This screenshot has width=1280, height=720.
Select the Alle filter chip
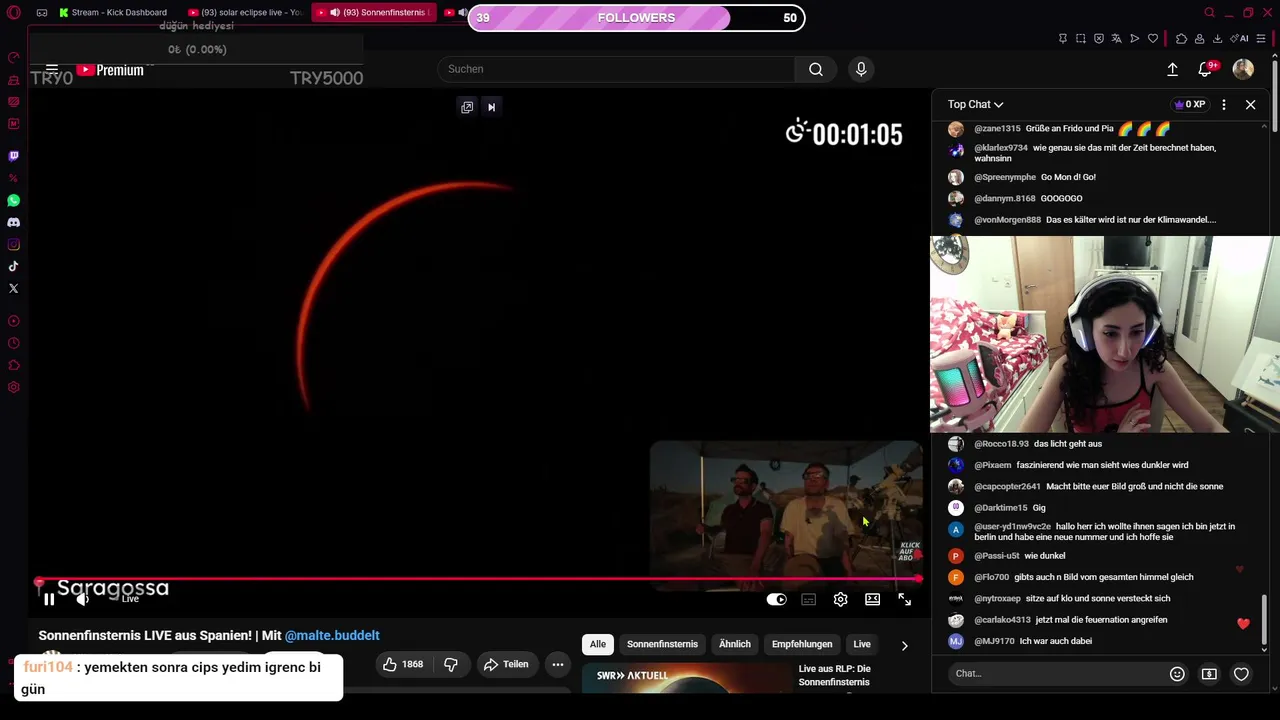[x=597, y=644]
